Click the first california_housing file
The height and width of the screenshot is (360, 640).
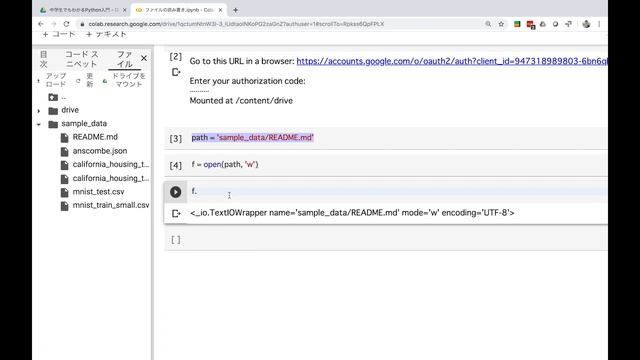pos(111,164)
